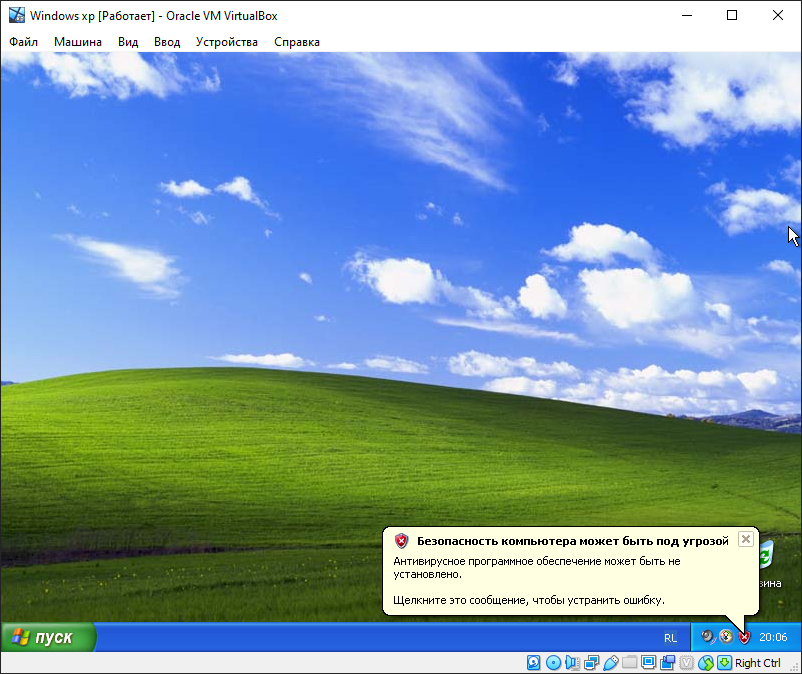Click the RL language indicator
This screenshot has height=674, width=802.
[670, 638]
